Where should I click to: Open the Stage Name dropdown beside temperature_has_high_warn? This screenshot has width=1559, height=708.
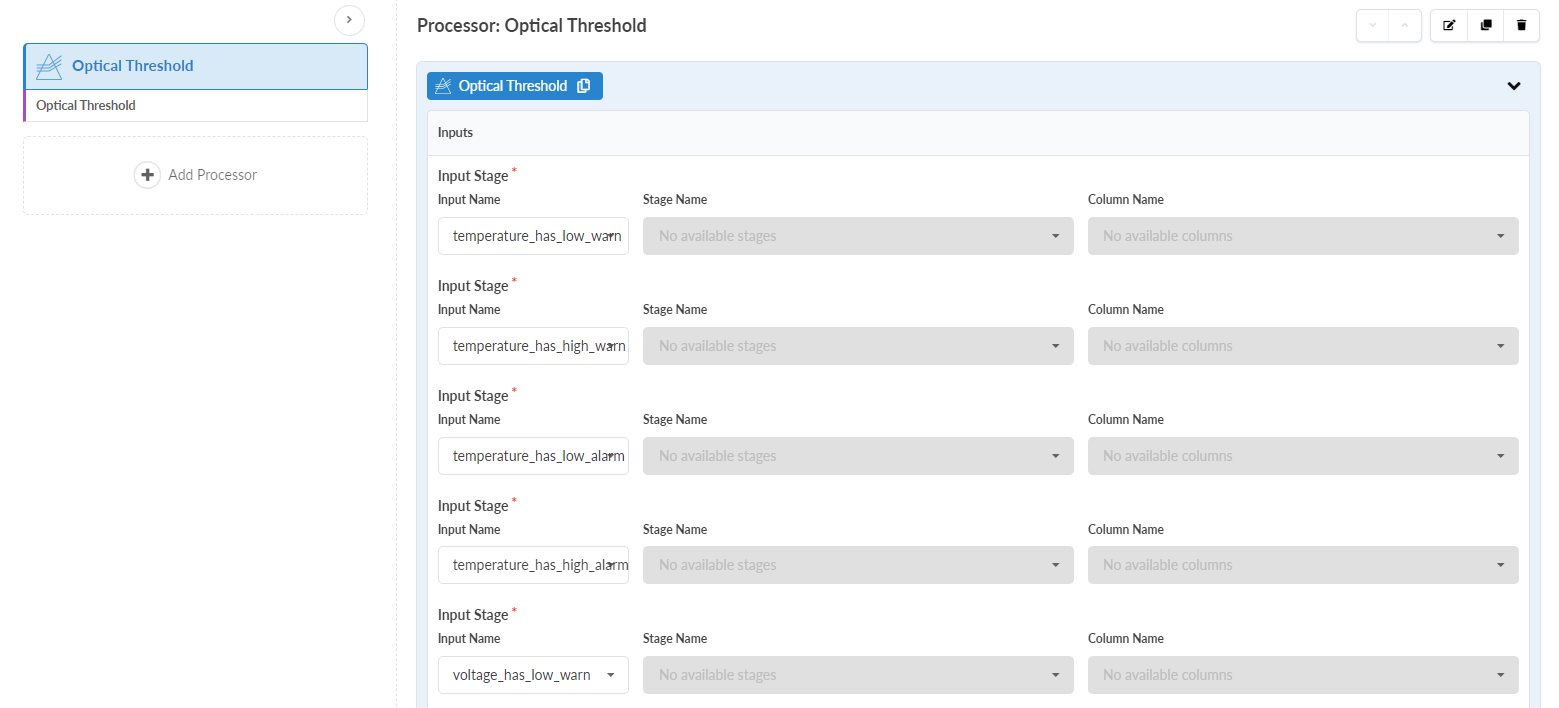pyautogui.click(x=857, y=346)
